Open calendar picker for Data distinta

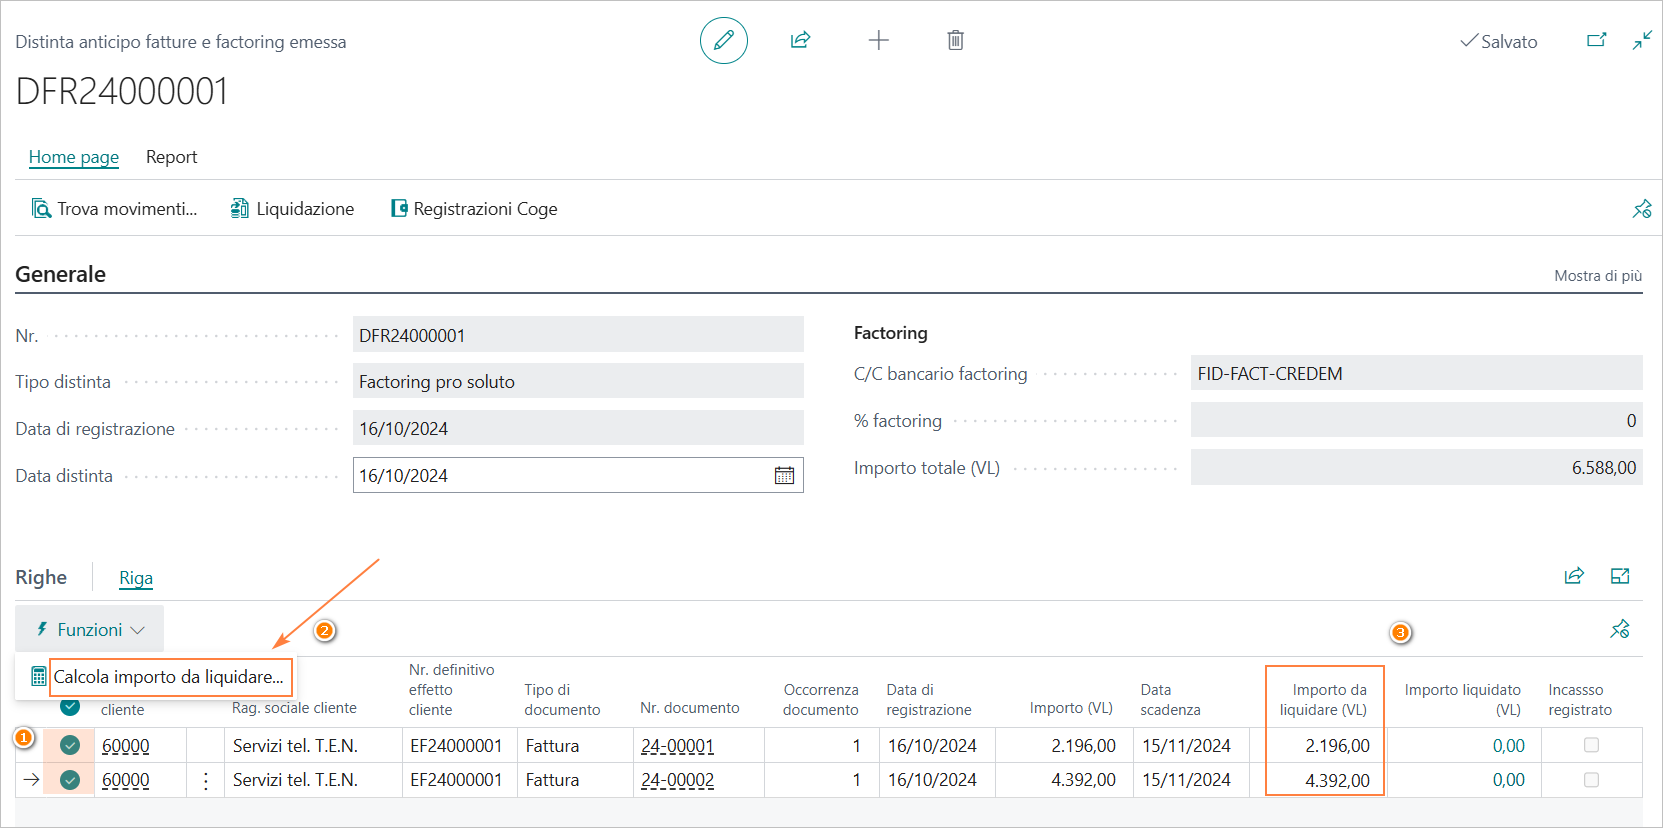pos(784,476)
